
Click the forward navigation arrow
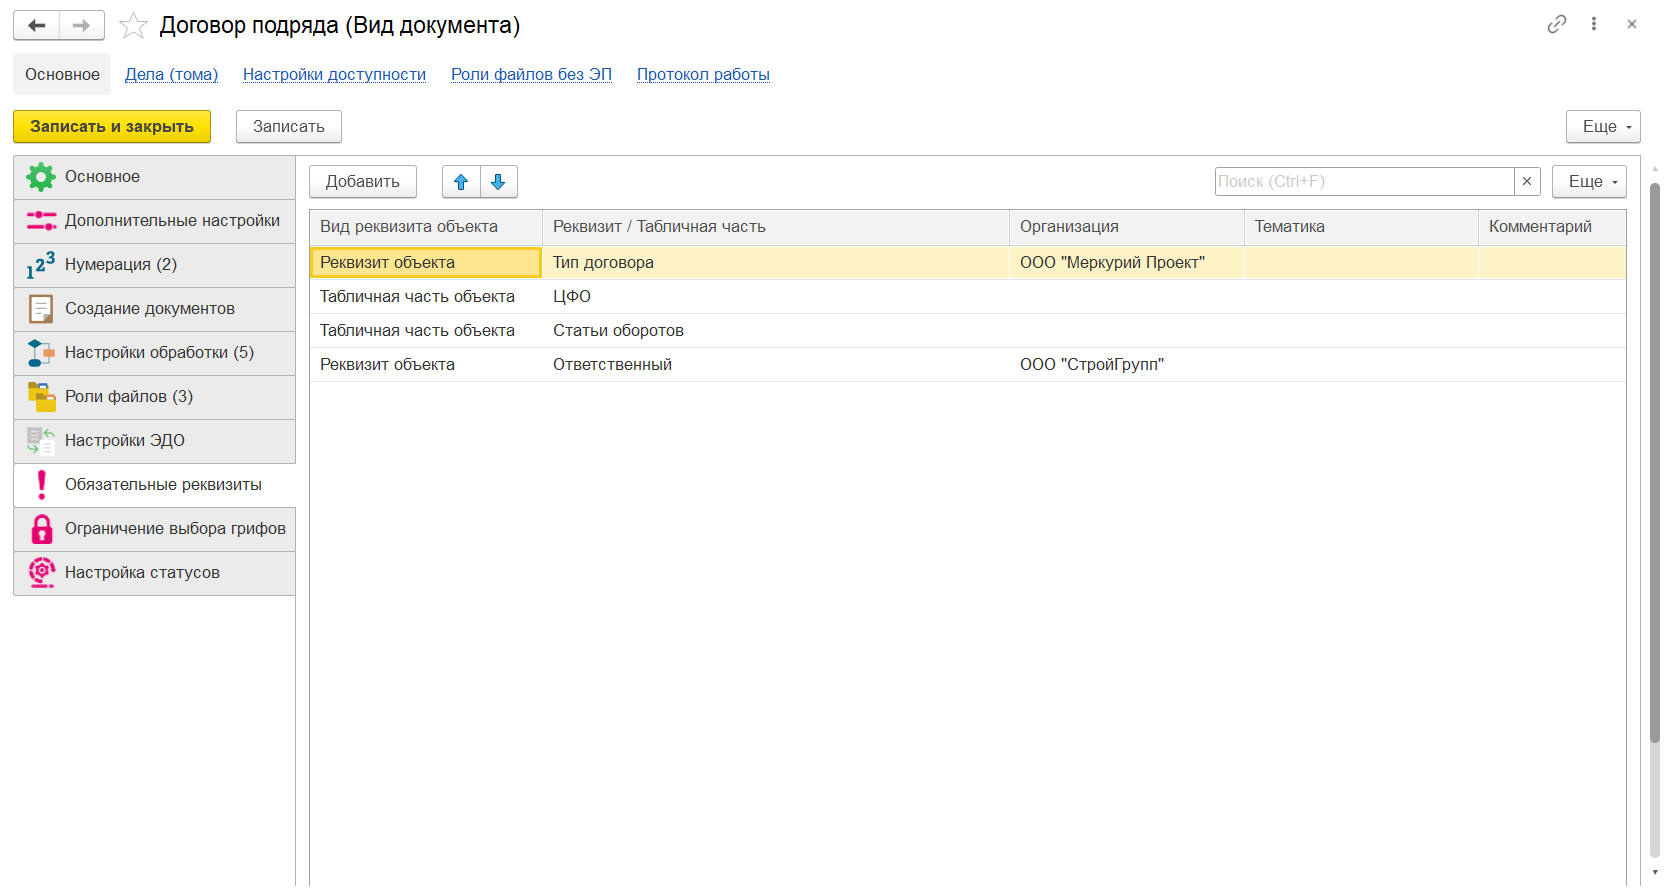click(x=82, y=25)
